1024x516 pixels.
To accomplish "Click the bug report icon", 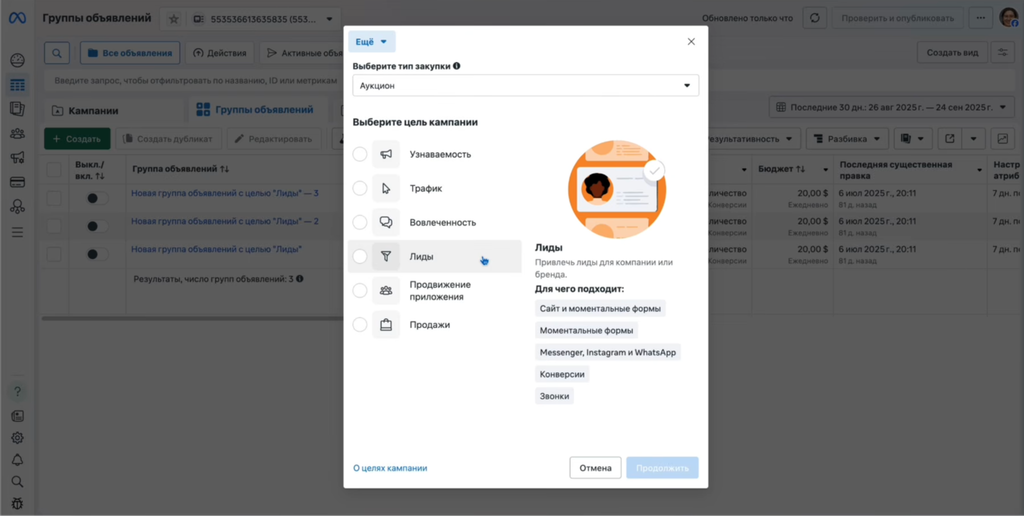I will (18, 504).
